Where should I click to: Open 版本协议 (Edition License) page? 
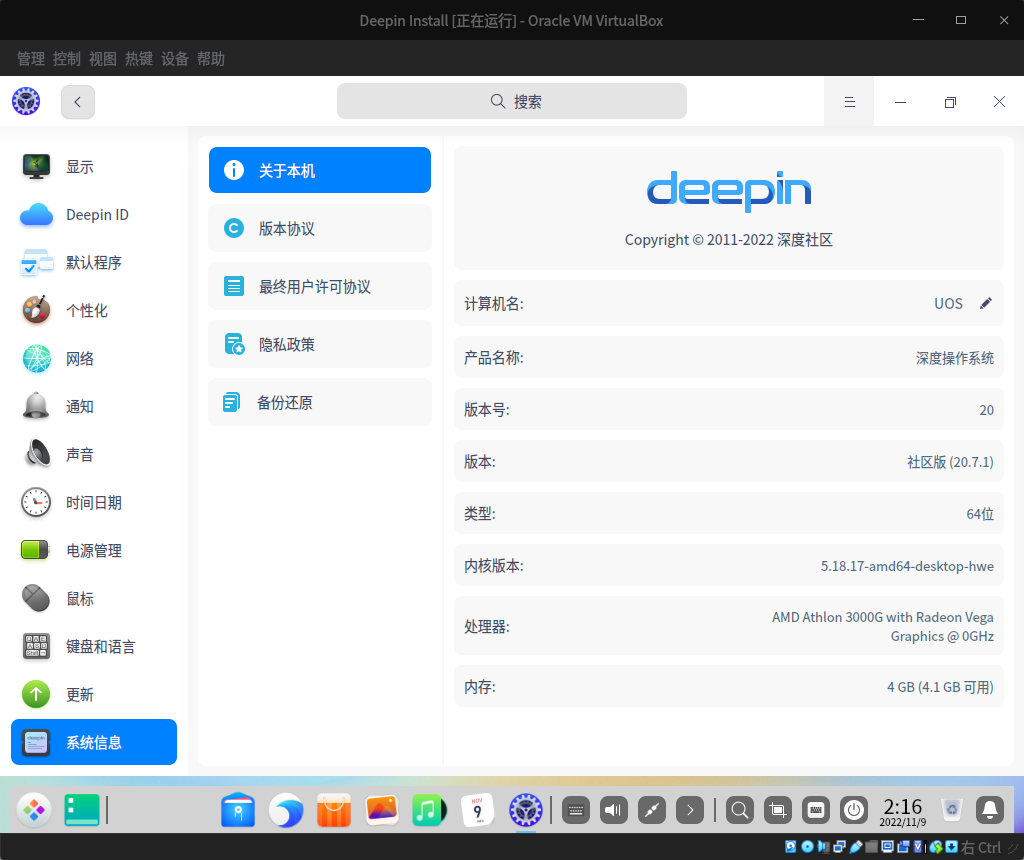click(x=320, y=228)
